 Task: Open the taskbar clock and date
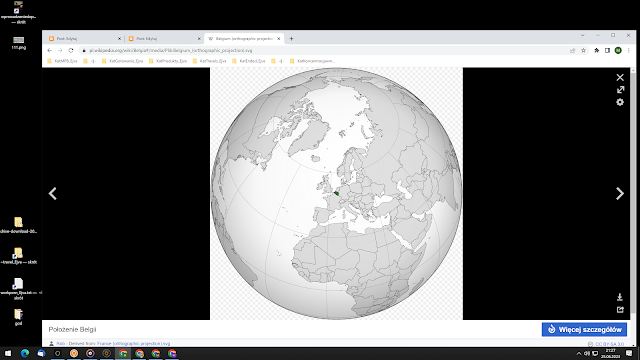click(611, 353)
